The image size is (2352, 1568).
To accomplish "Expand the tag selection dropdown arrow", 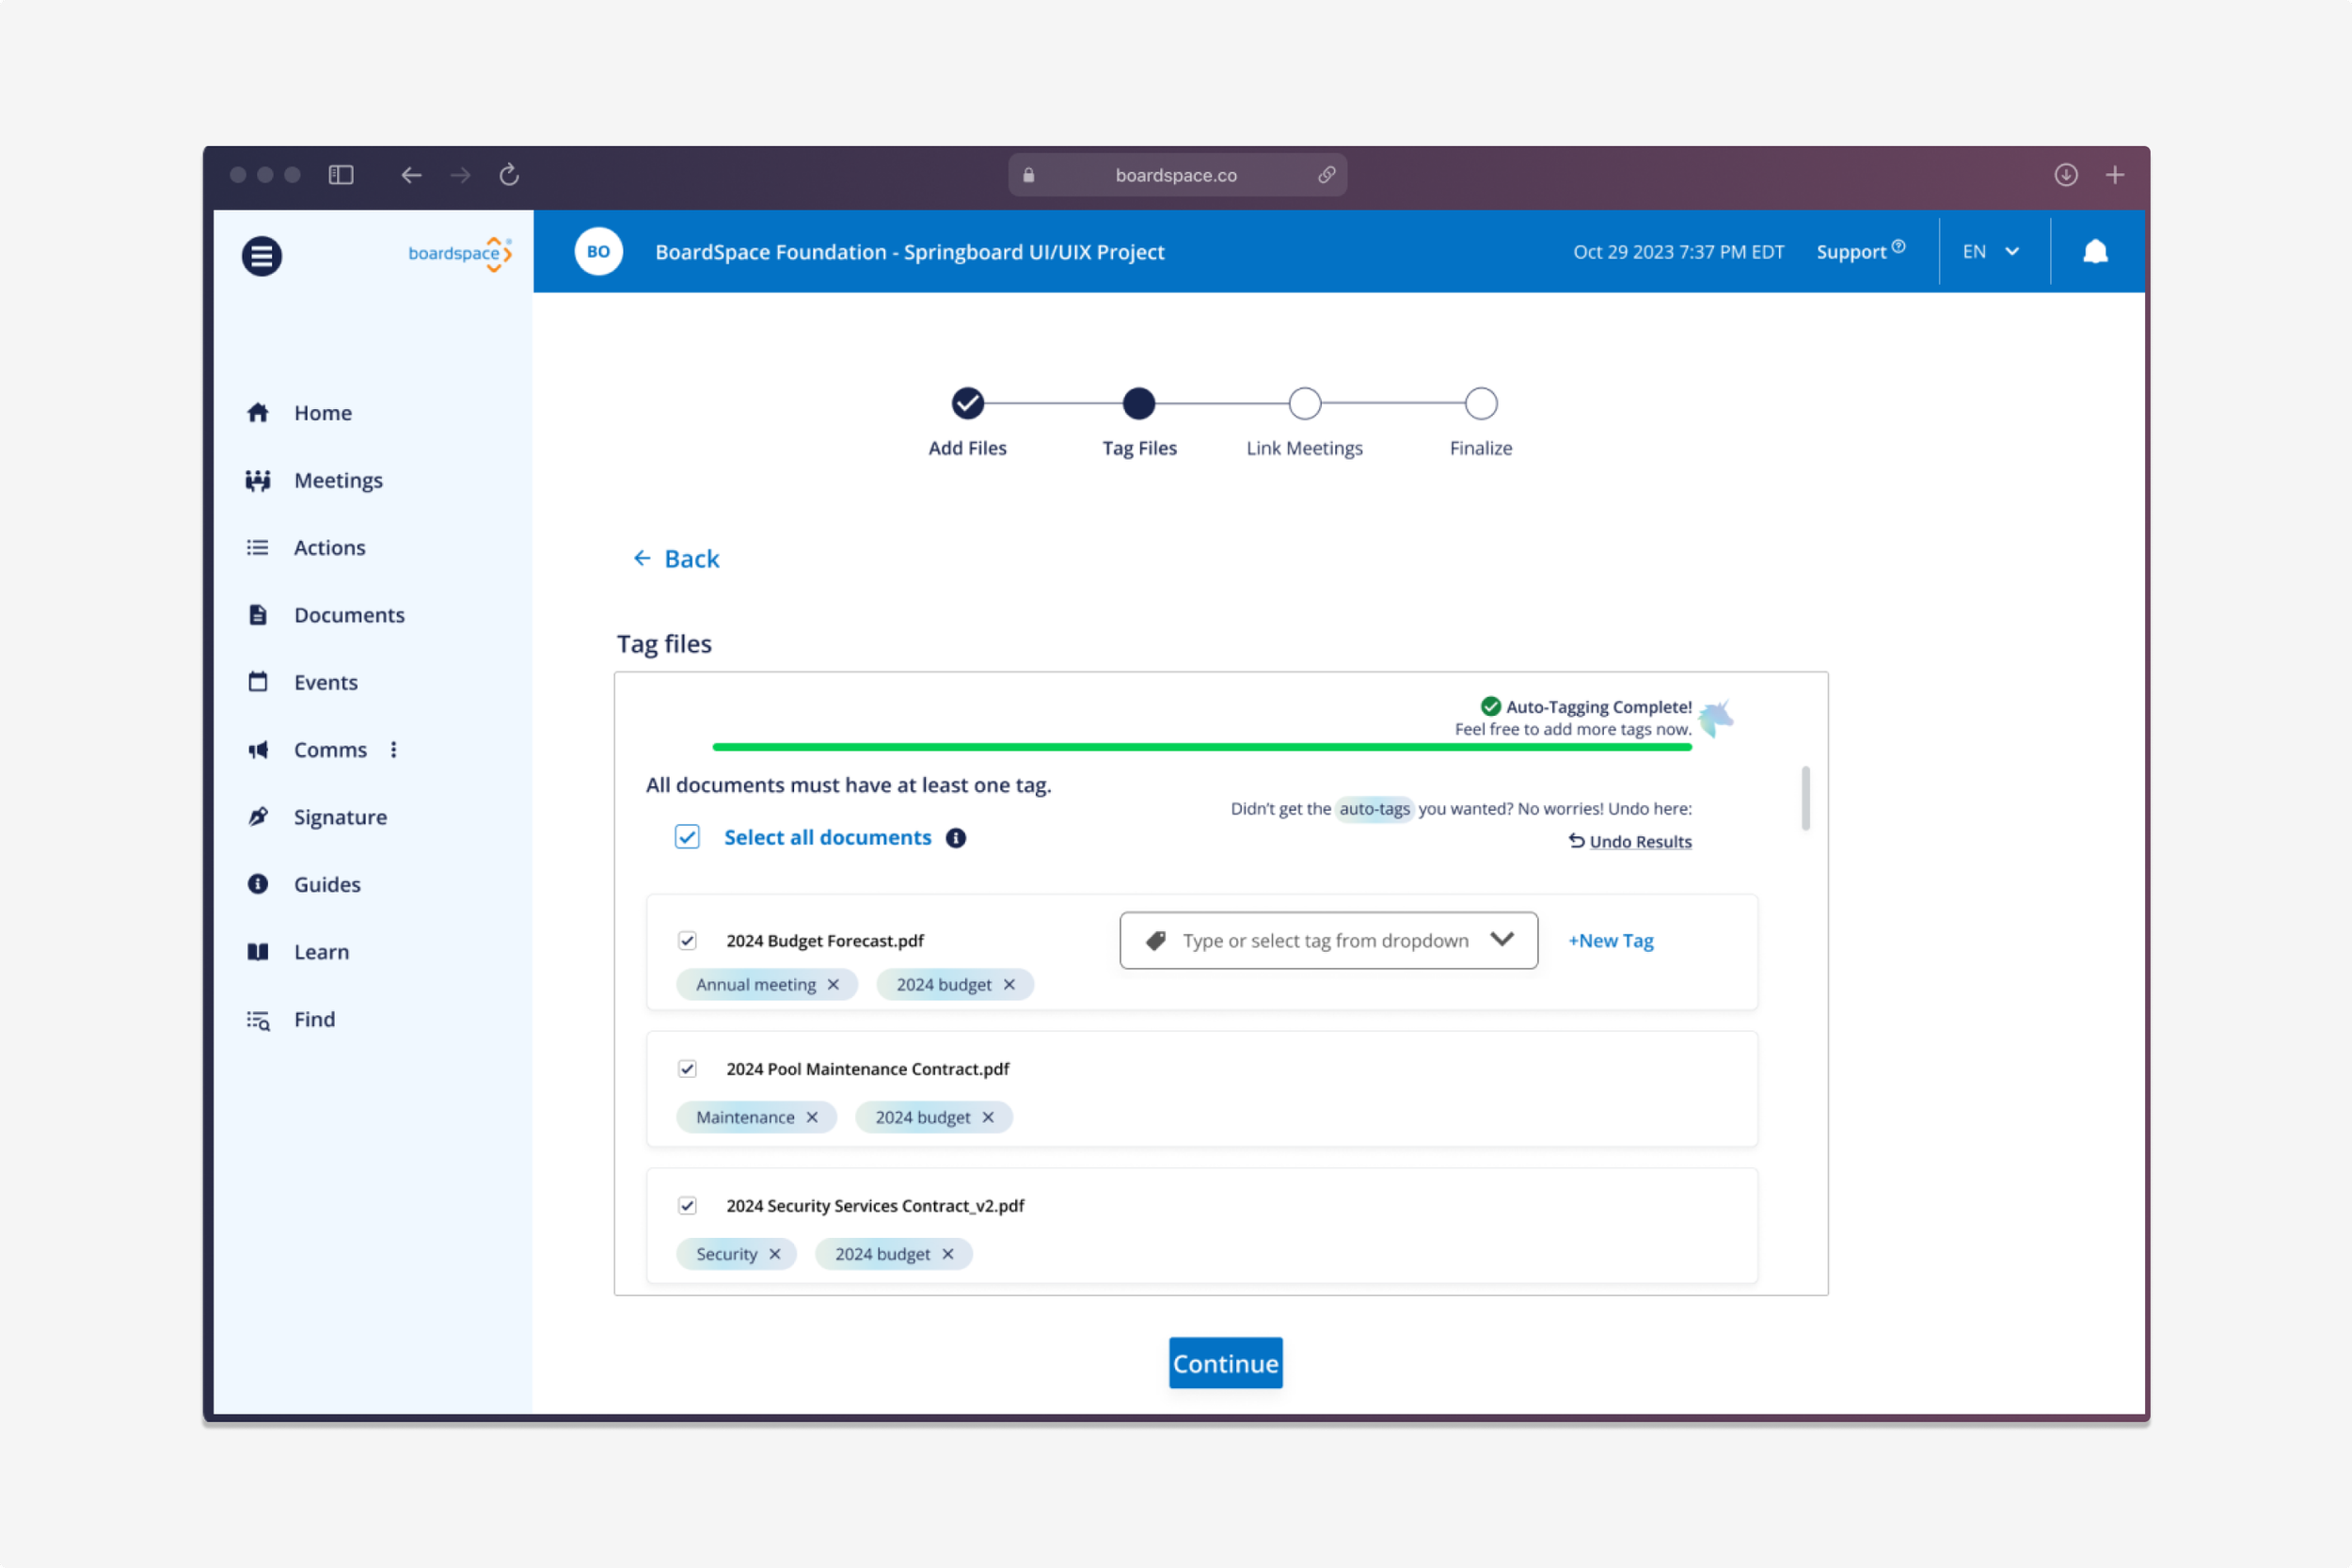I will tap(1502, 940).
